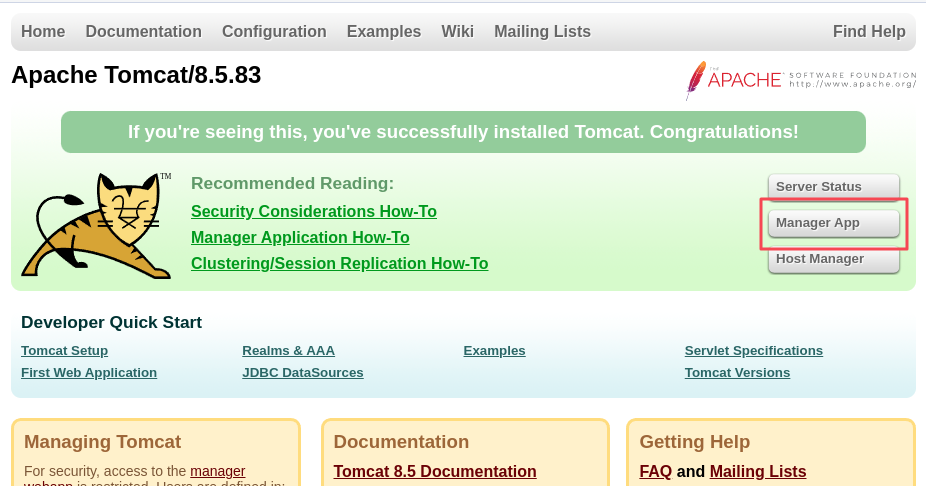This screenshot has width=926, height=486.
Task: Open the Find Help nav item
Action: coord(869,31)
